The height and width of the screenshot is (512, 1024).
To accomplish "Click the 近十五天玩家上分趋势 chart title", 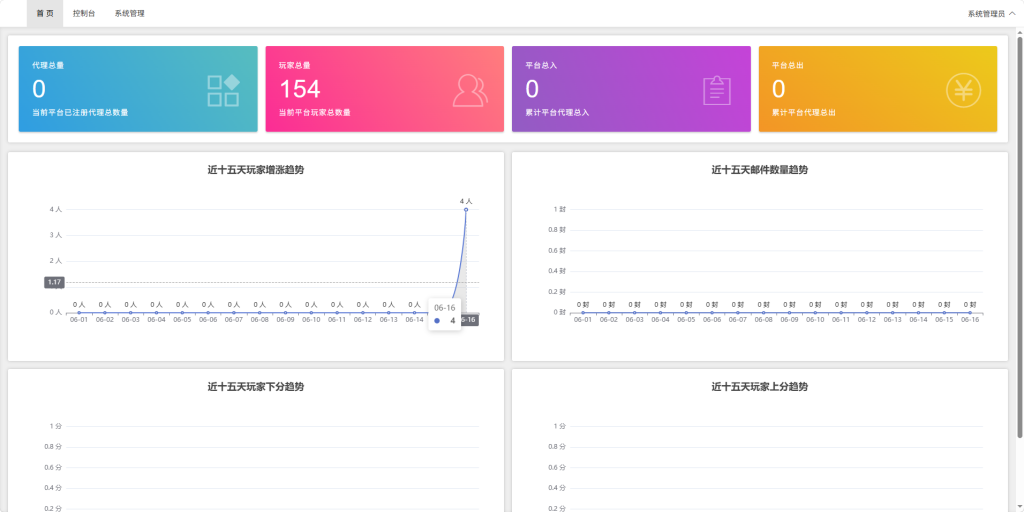I will [760, 387].
